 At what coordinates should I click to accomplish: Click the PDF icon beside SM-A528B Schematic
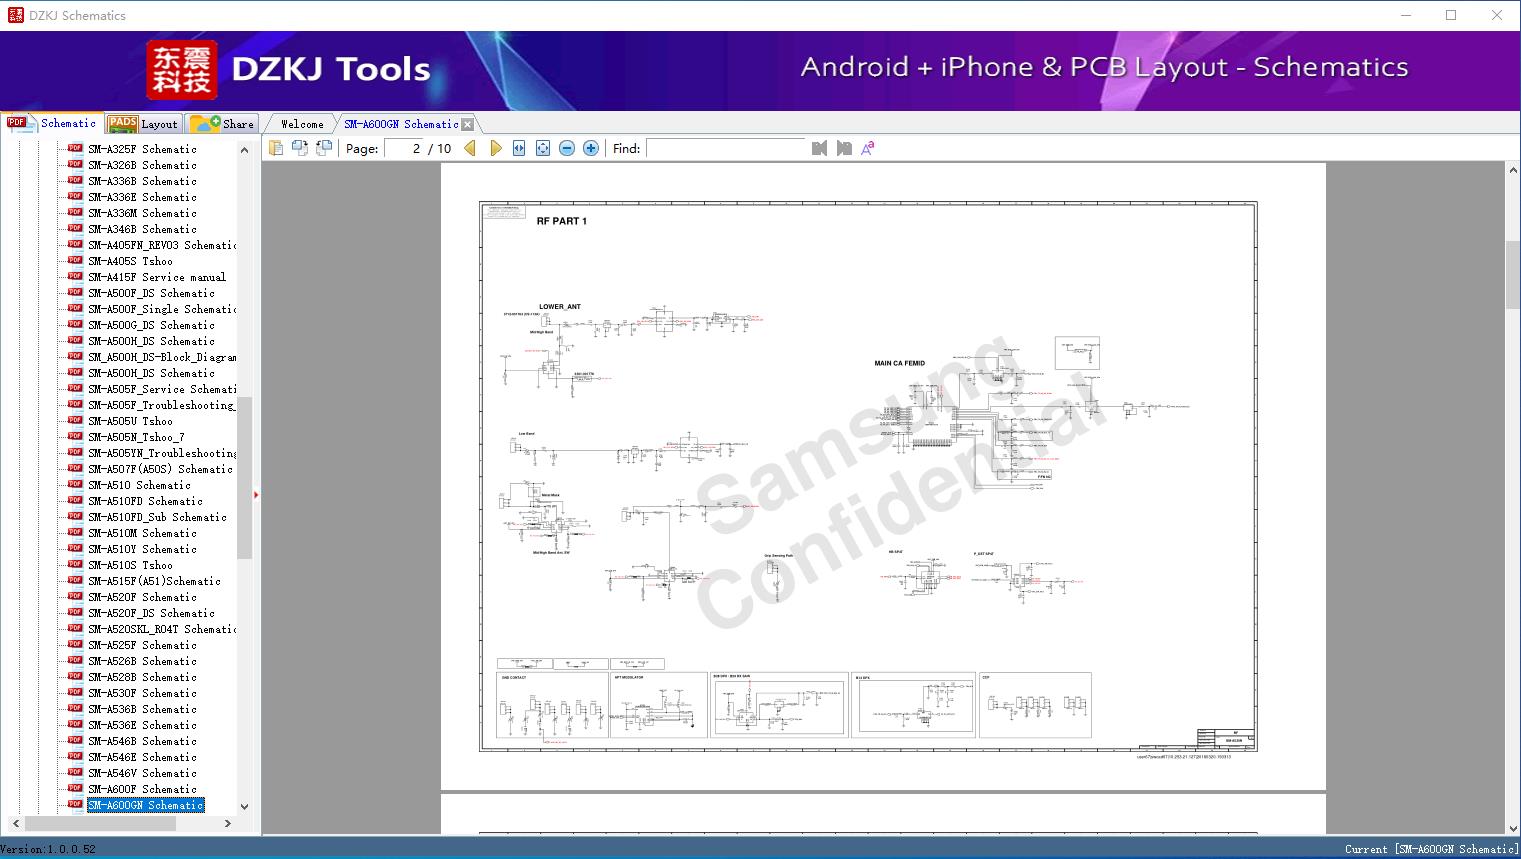75,676
